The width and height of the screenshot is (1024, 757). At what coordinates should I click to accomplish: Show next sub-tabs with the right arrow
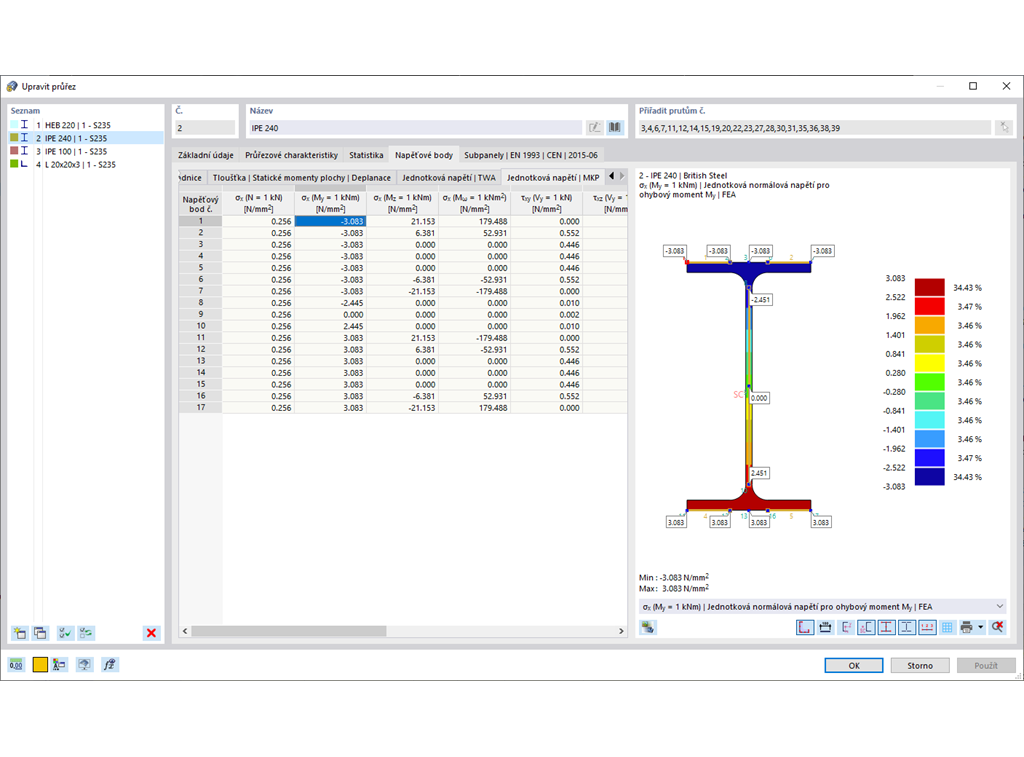(x=622, y=176)
